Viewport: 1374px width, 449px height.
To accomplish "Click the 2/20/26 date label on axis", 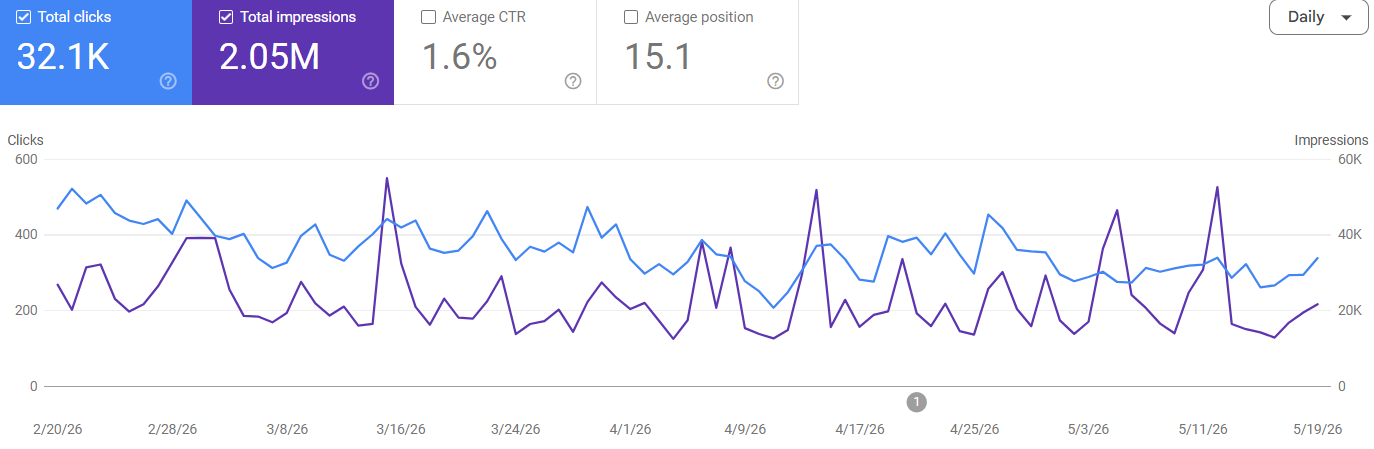I will [x=58, y=429].
